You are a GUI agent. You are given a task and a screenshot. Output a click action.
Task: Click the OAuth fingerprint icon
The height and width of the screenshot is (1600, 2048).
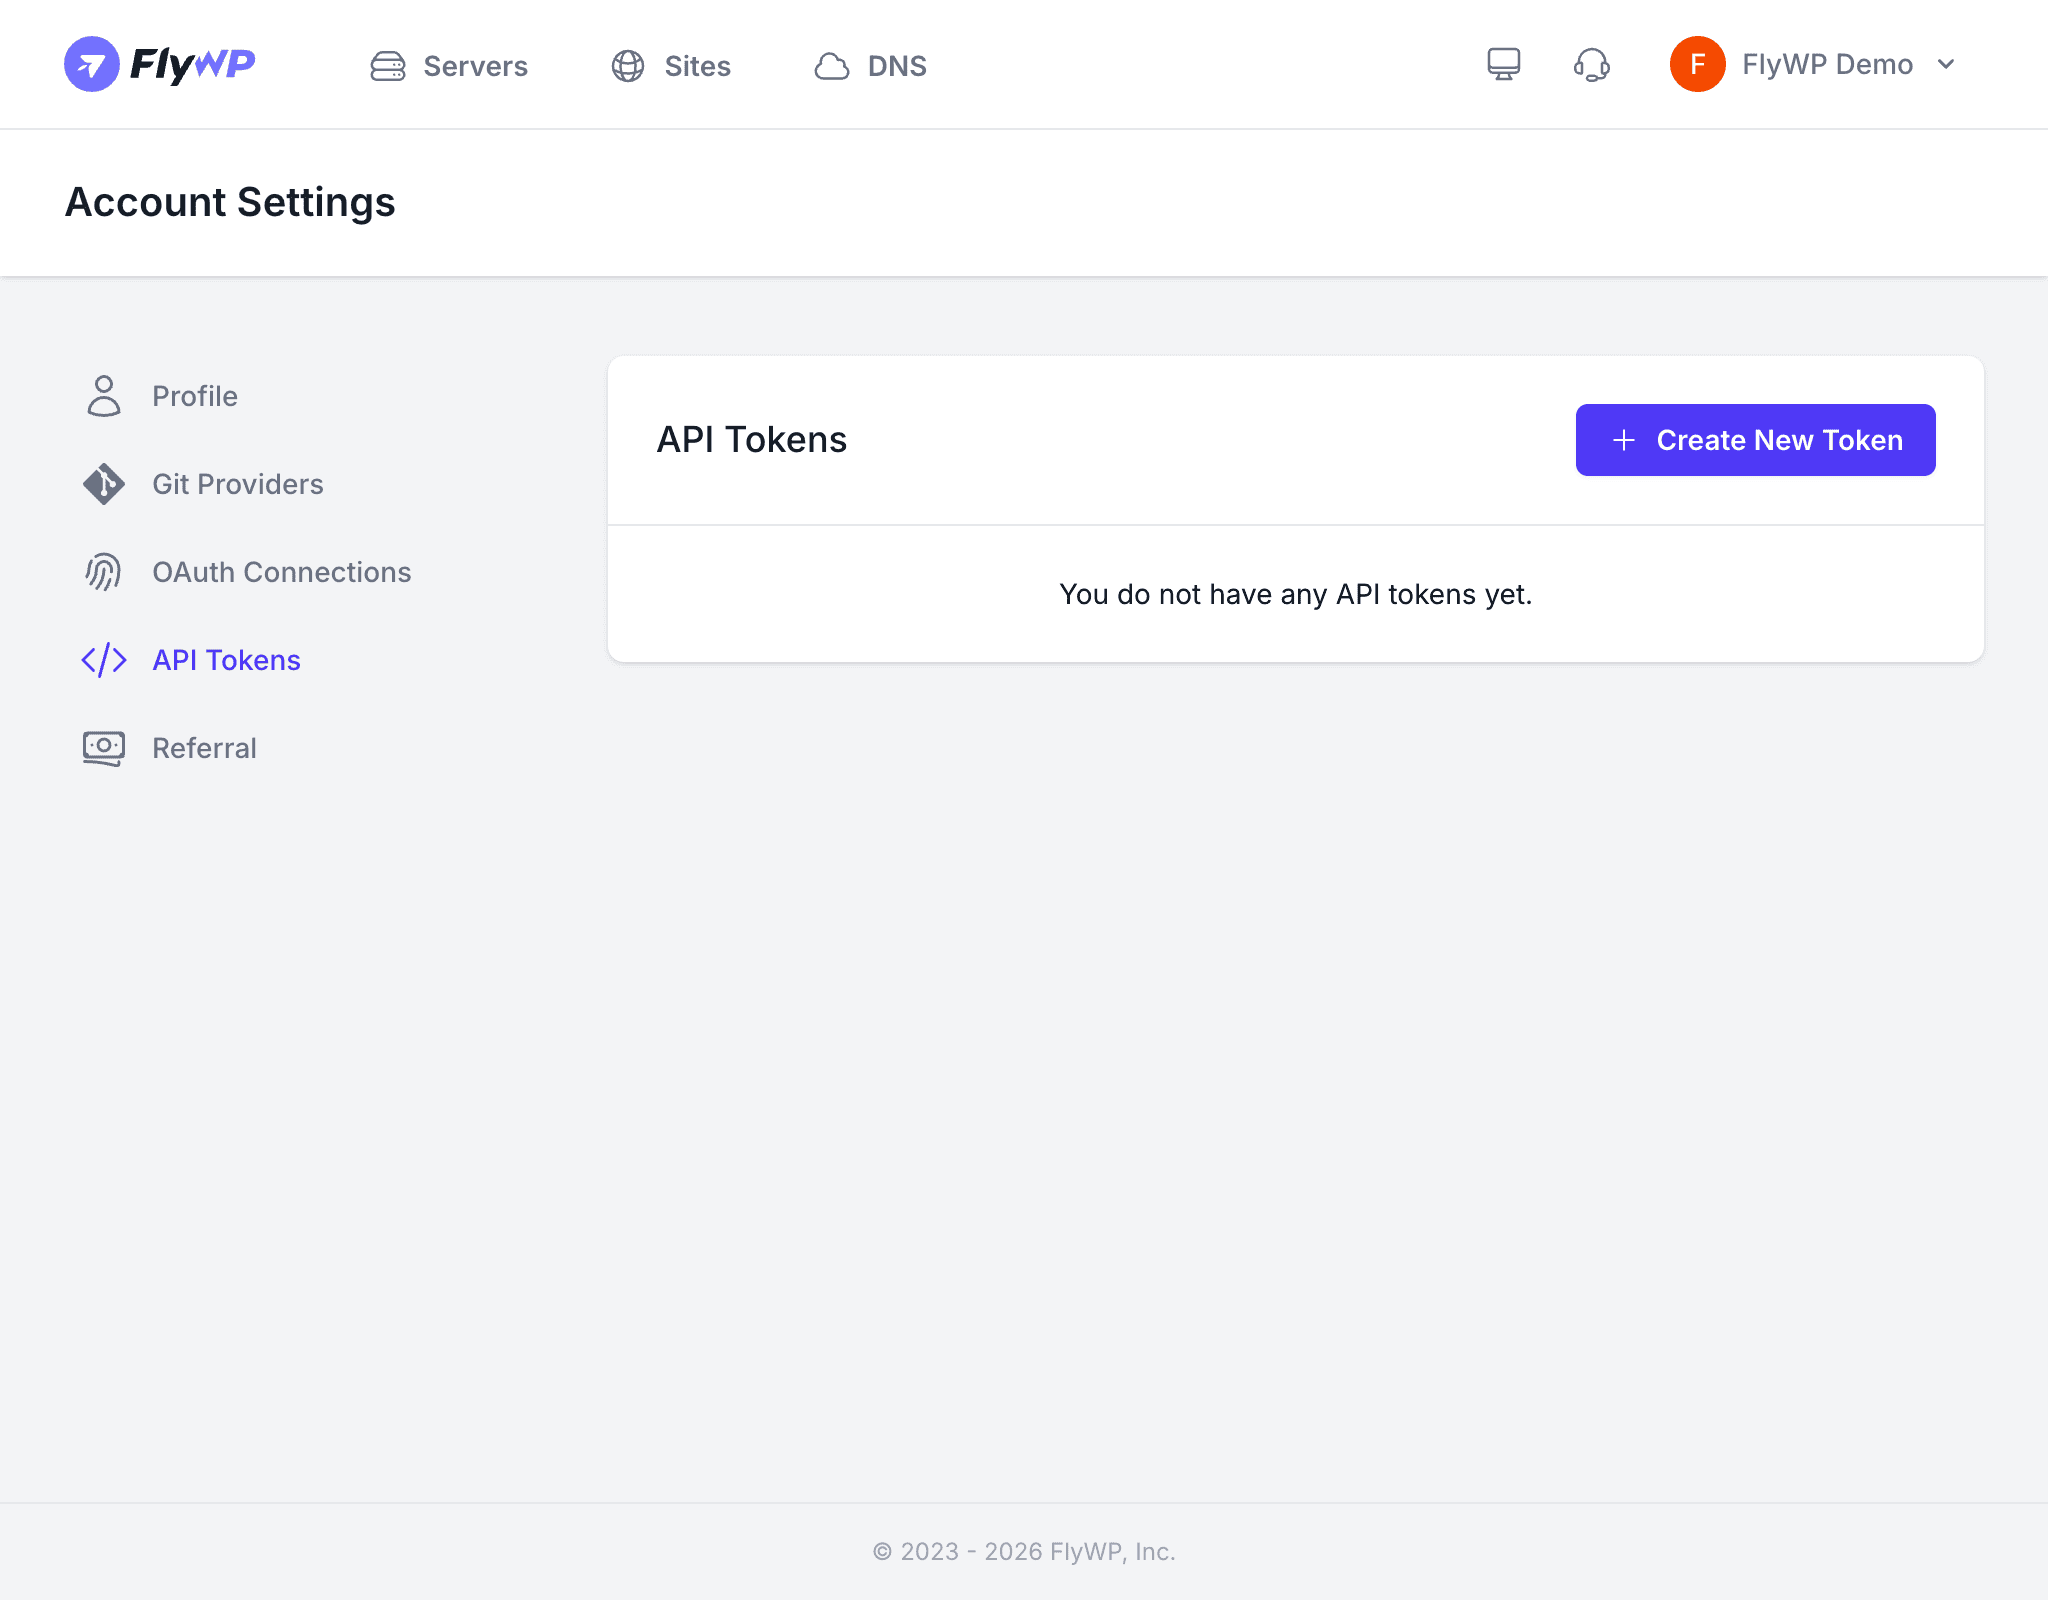click(x=104, y=572)
